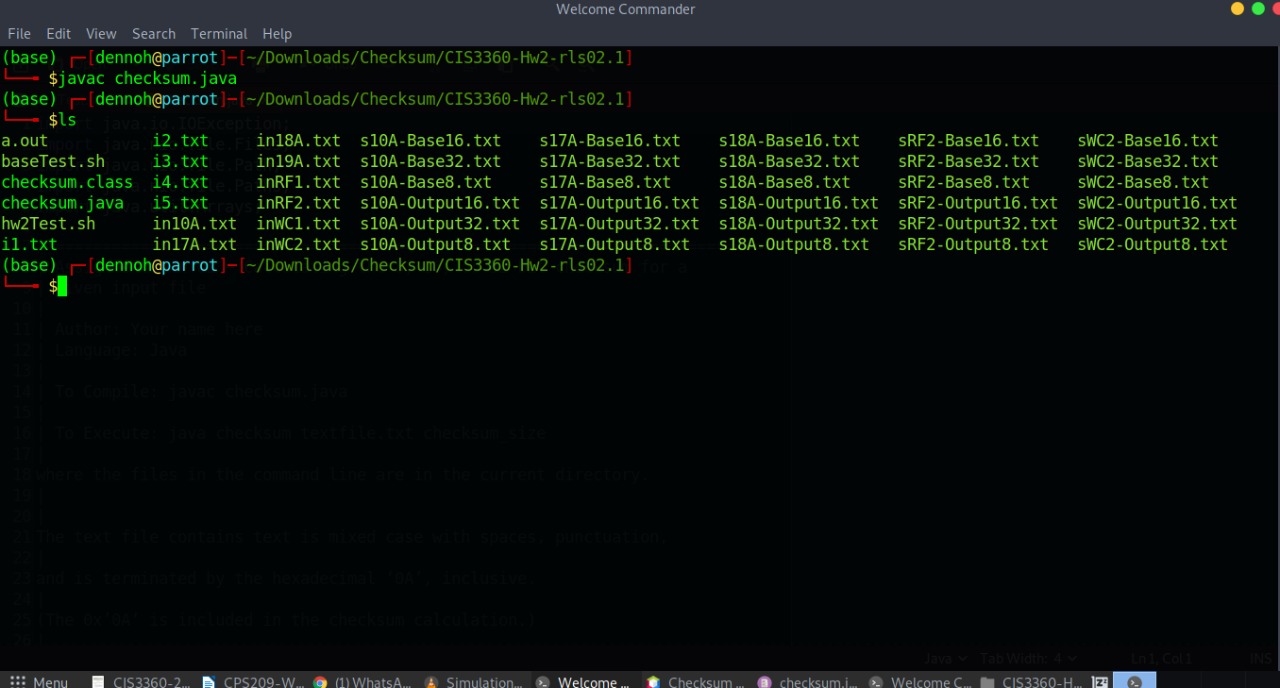Click the terminal prompt cursor line

point(62,287)
